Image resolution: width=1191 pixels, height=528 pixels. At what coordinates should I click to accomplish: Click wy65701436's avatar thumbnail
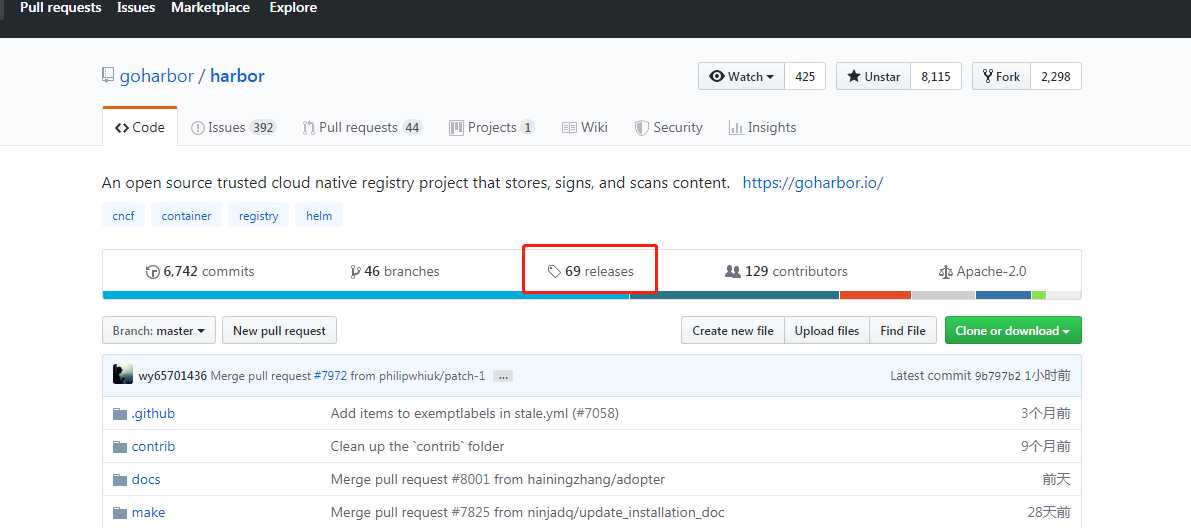123,375
